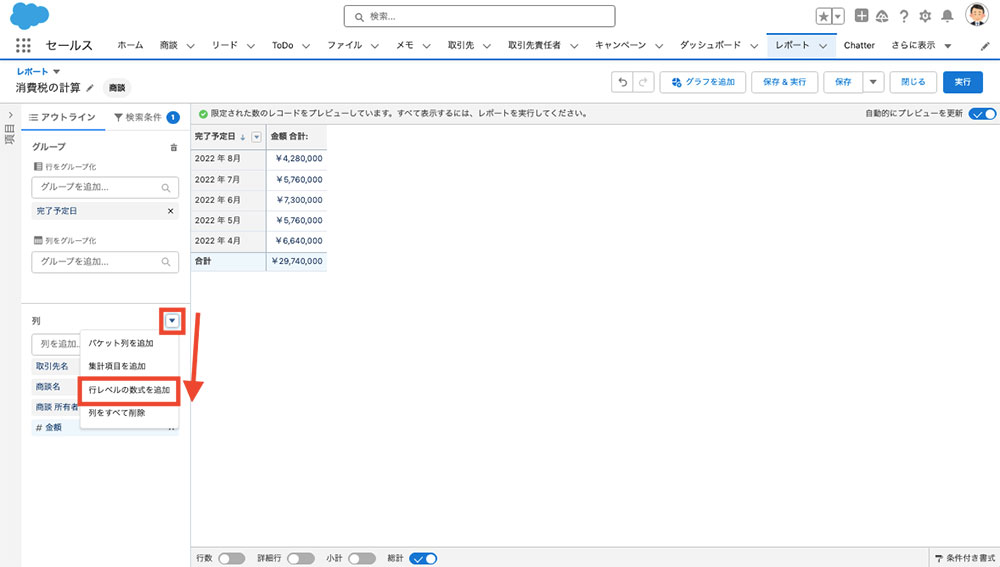Open the help question mark icon

point(904,17)
